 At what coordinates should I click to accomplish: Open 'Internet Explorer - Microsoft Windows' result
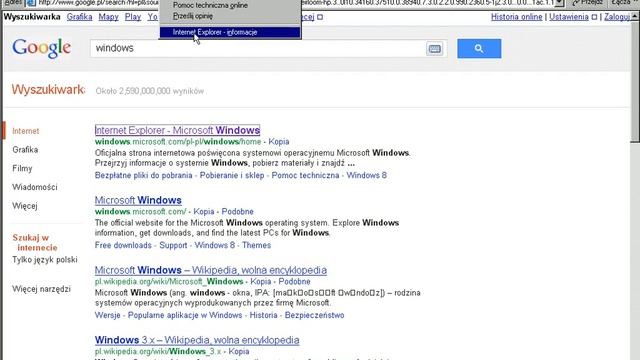point(177,130)
